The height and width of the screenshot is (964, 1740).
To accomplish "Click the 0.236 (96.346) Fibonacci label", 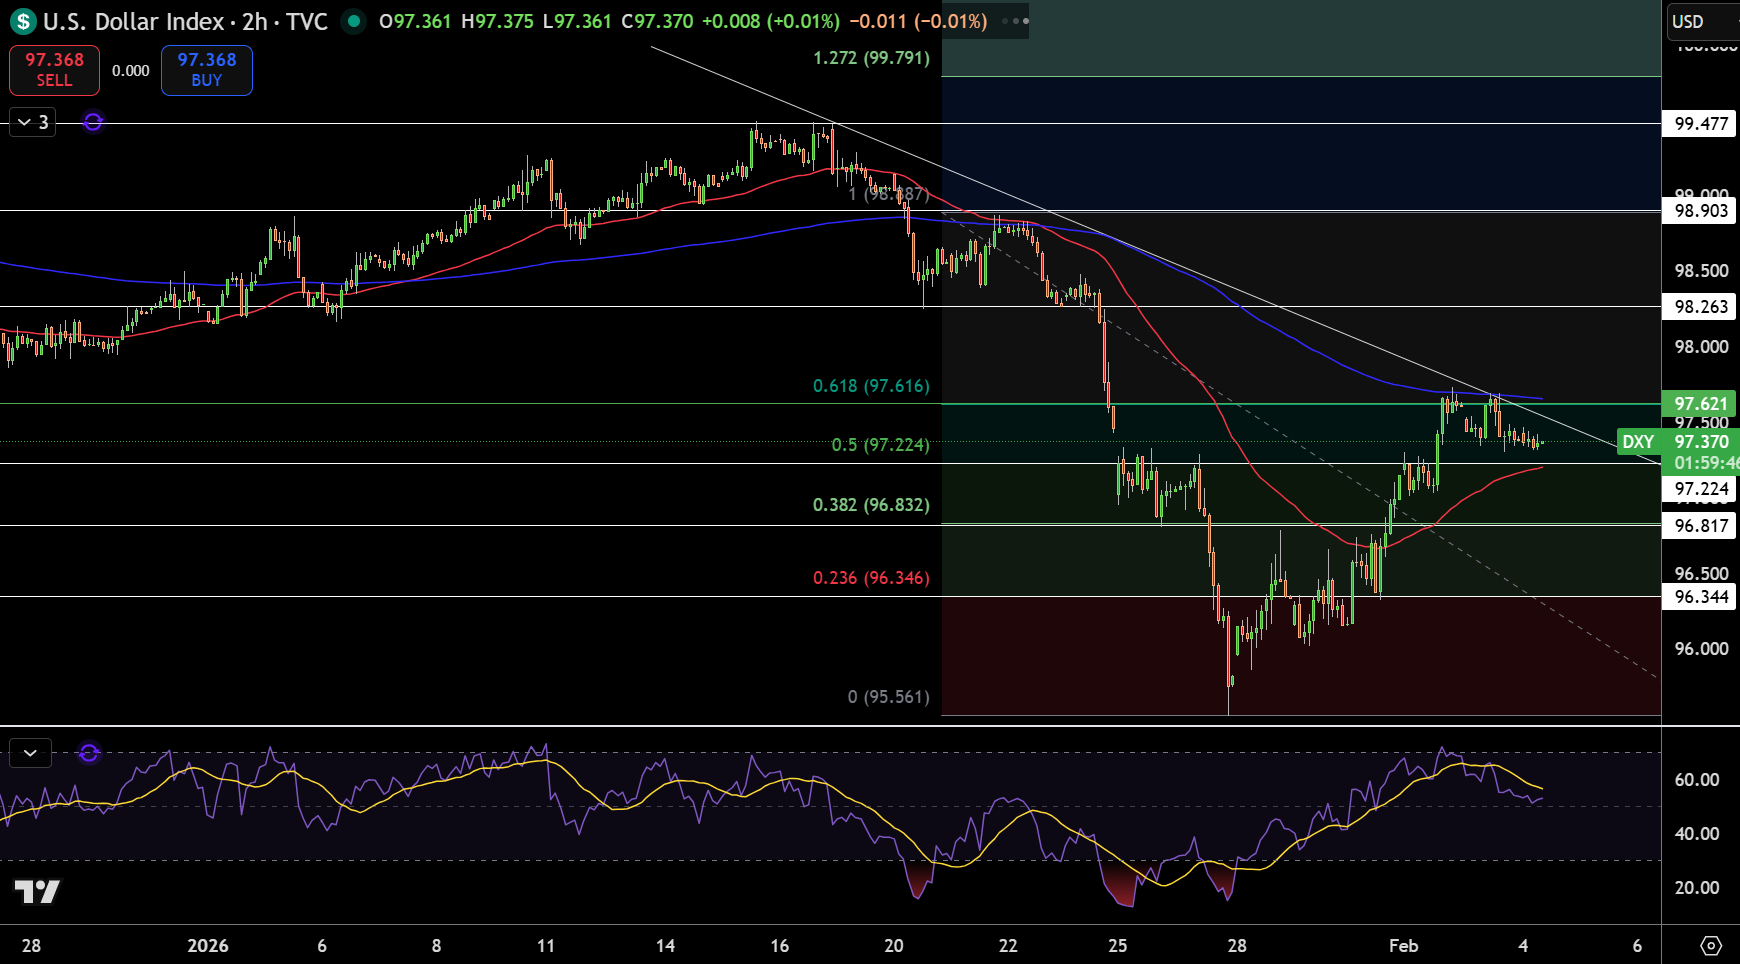I will (x=871, y=578).
